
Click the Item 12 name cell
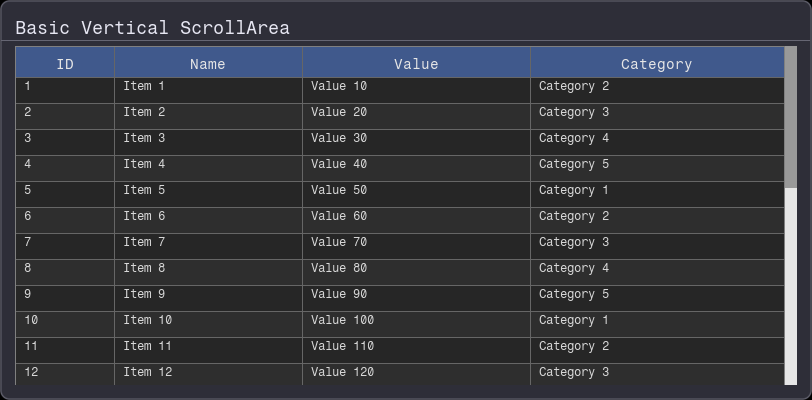(x=208, y=373)
